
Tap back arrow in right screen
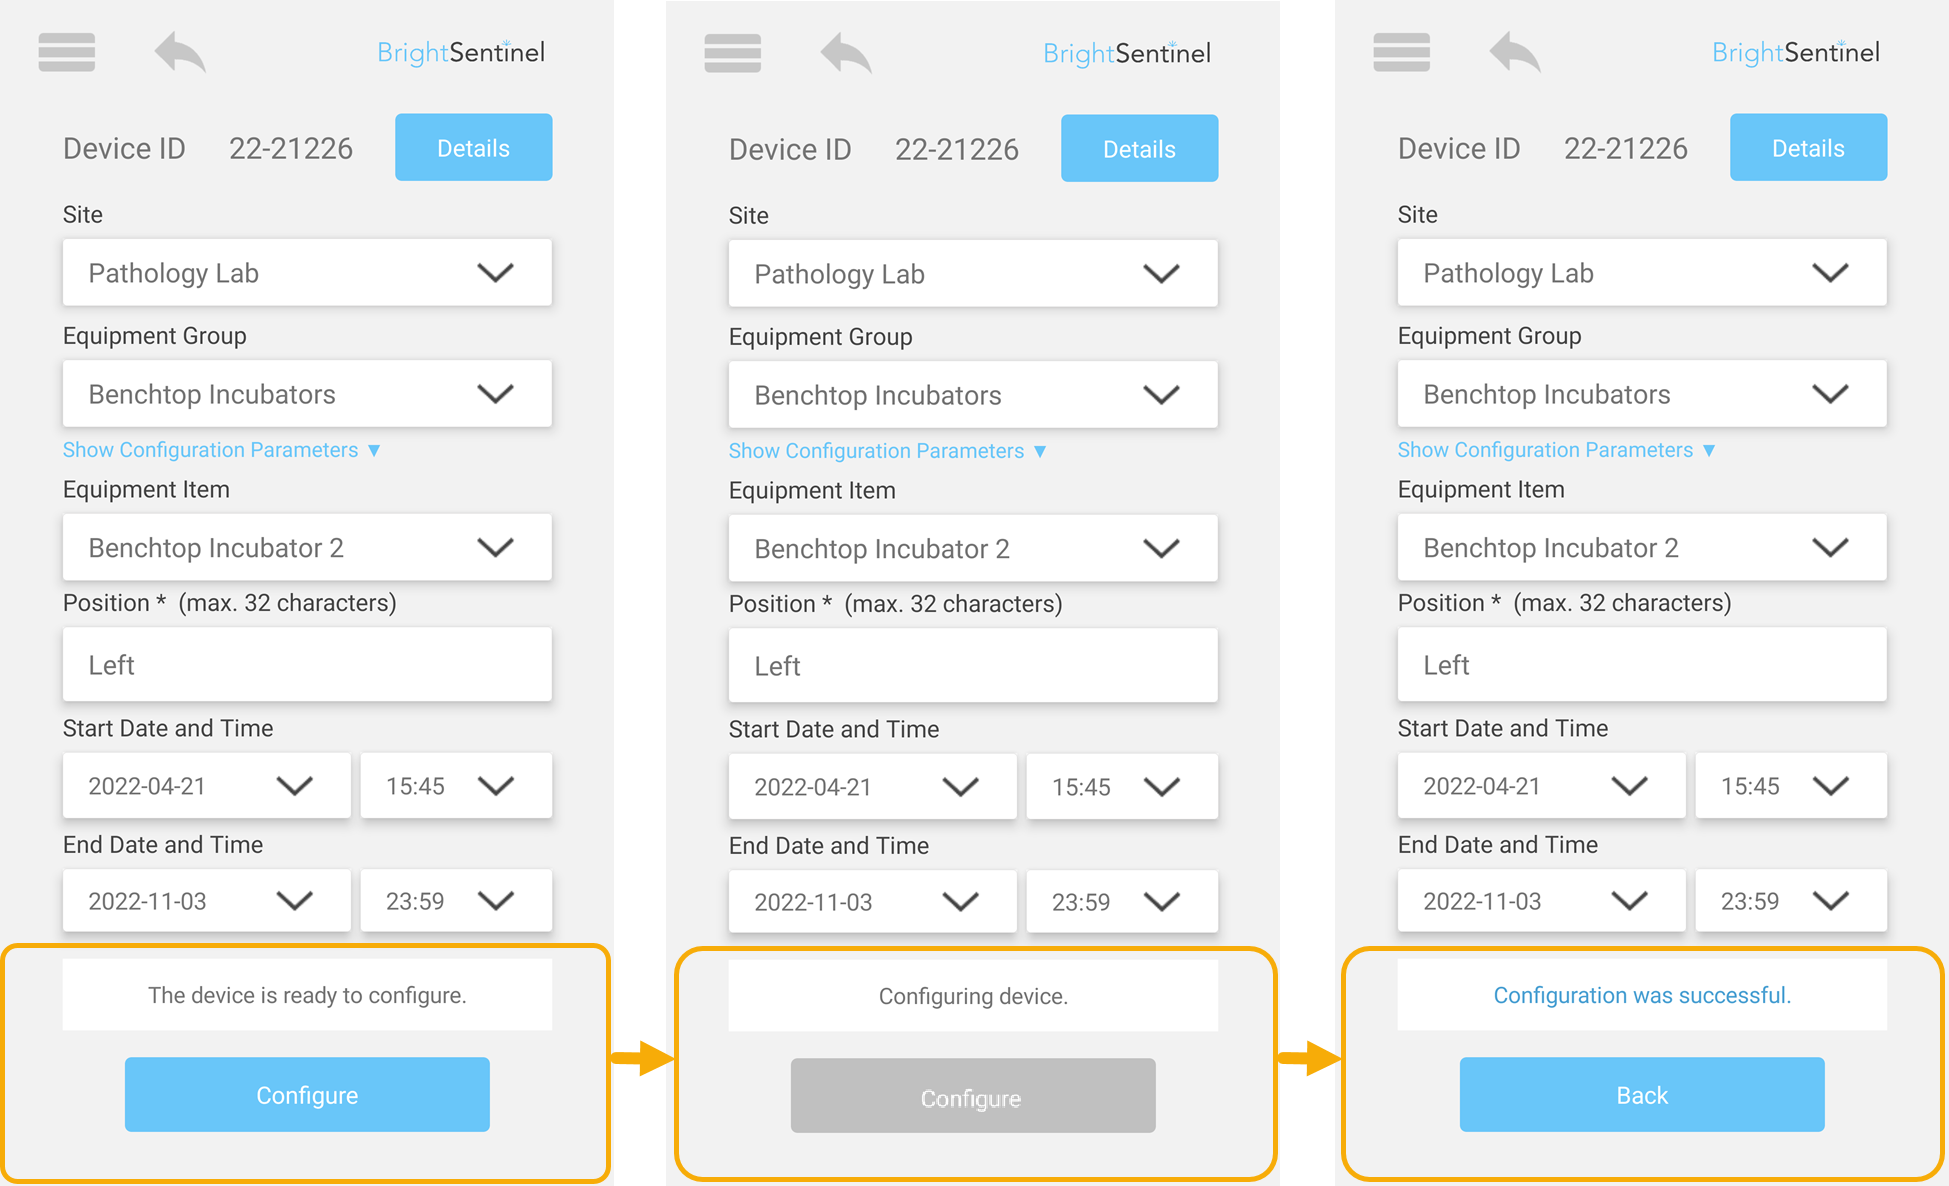point(1515,52)
